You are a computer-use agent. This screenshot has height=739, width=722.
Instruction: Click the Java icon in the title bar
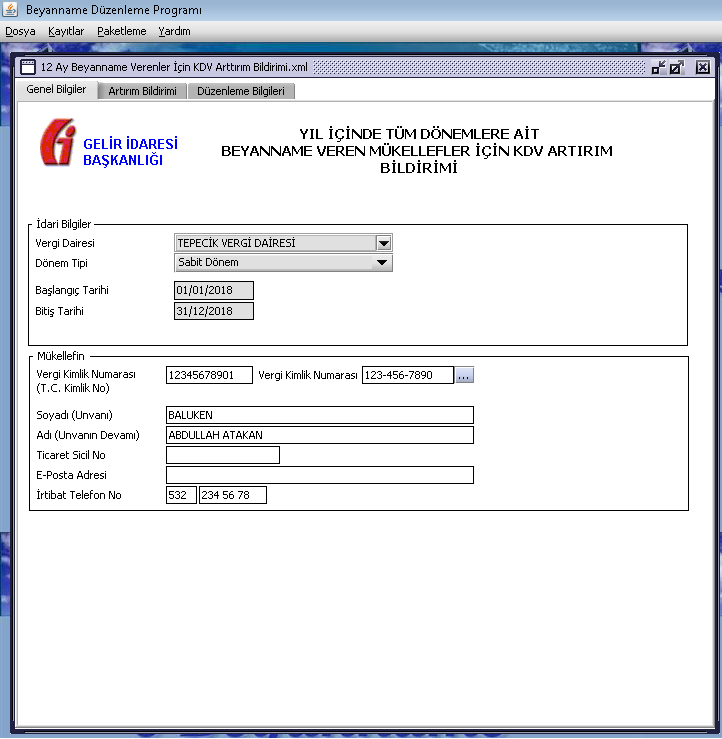coord(10,9)
